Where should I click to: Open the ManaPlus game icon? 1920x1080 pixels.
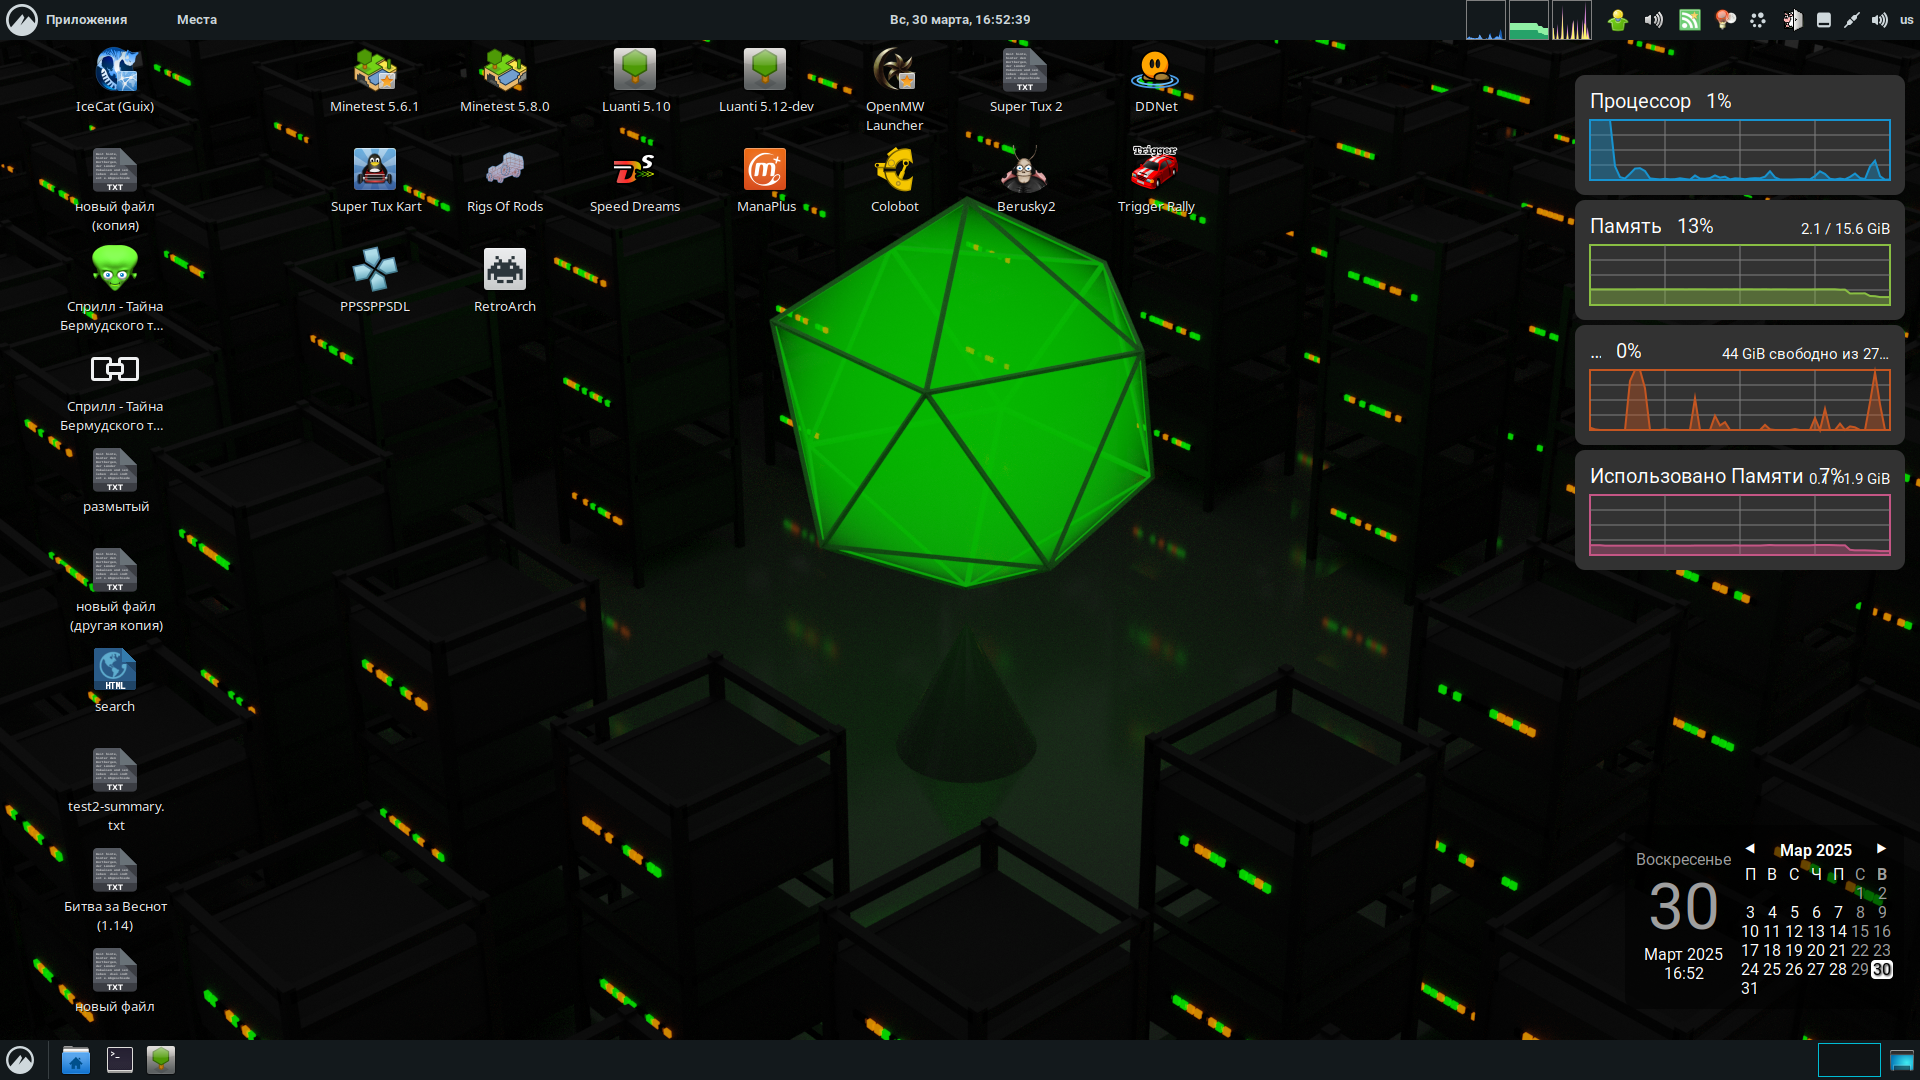(x=765, y=171)
